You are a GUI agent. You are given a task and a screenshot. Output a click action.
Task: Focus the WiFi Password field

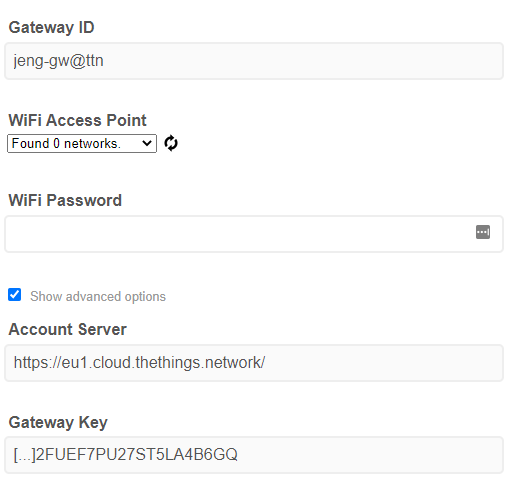click(x=254, y=234)
